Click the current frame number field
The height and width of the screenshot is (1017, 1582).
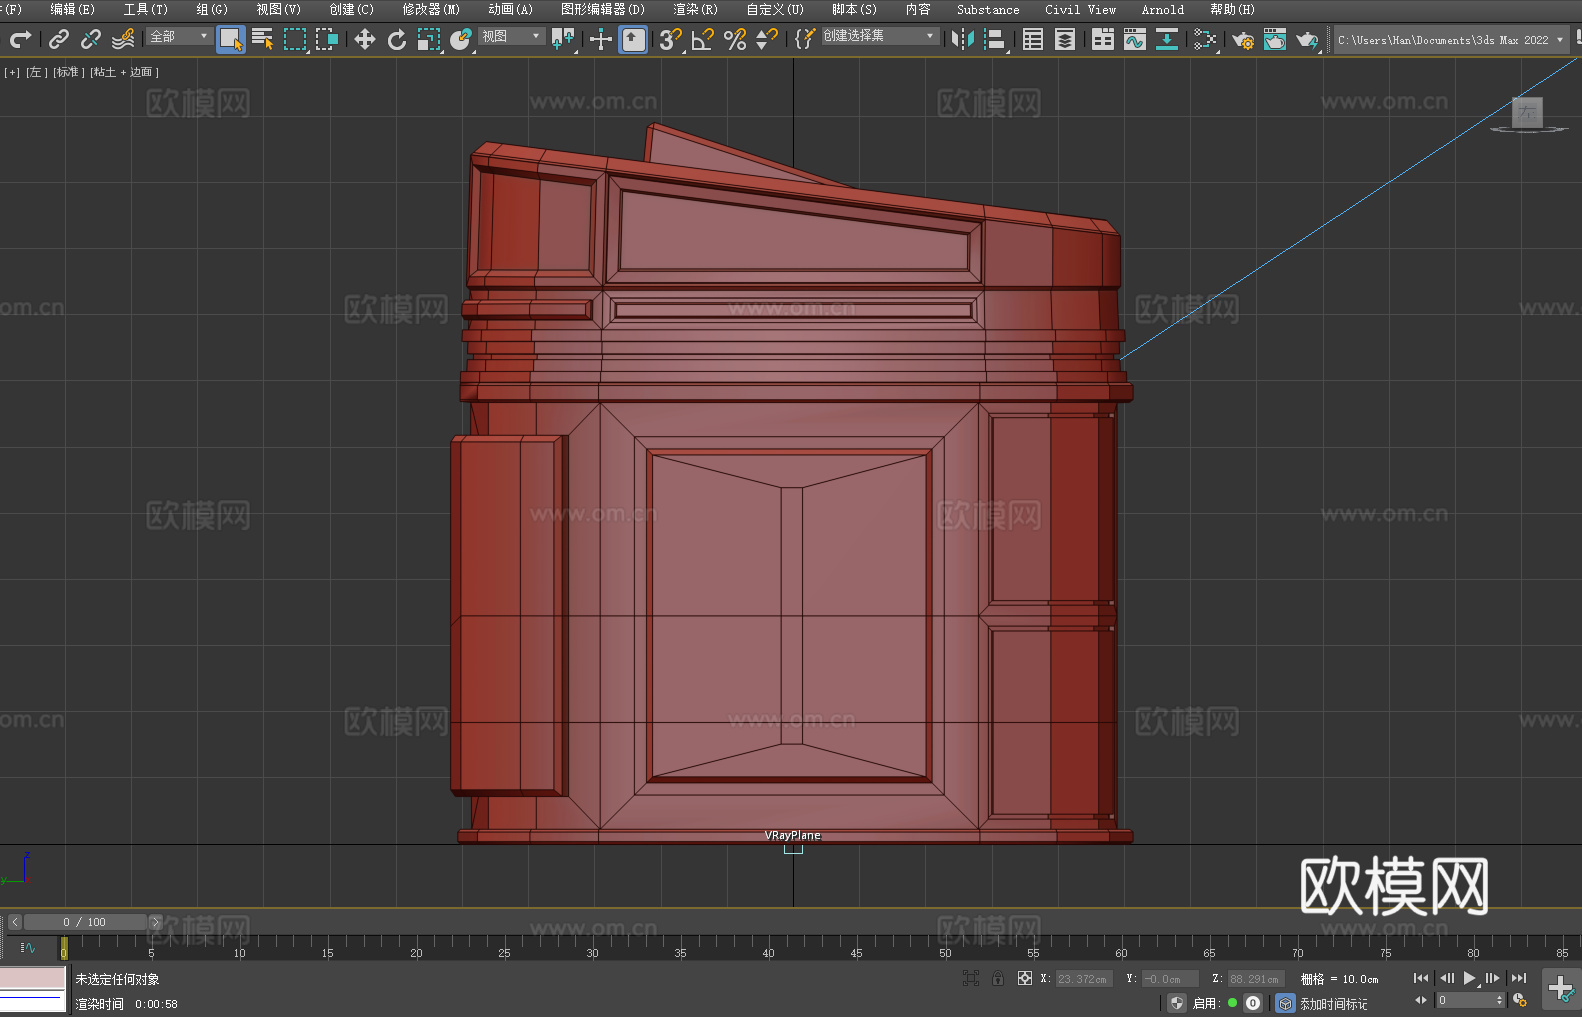(1465, 1000)
